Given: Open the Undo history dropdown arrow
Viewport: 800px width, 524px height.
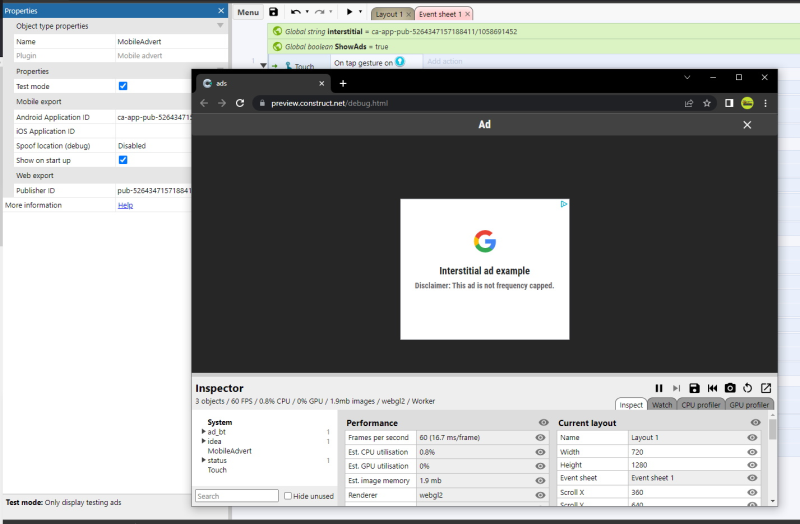Looking at the screenshot, I should 307,12.
